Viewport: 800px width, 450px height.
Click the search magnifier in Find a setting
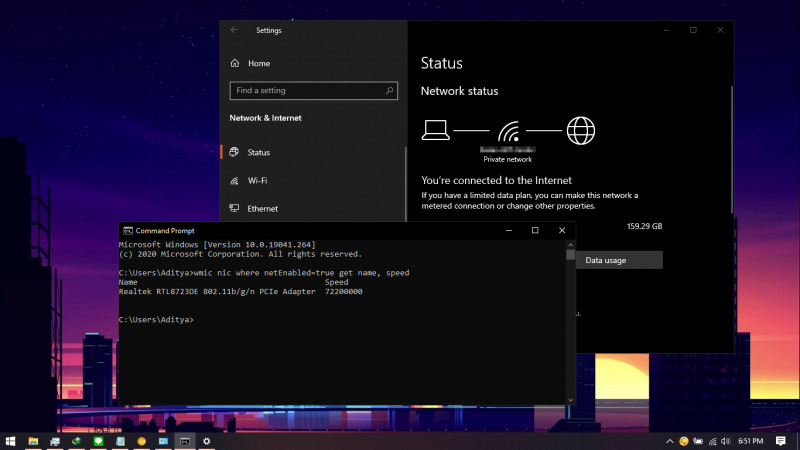[x=389, y=90]
